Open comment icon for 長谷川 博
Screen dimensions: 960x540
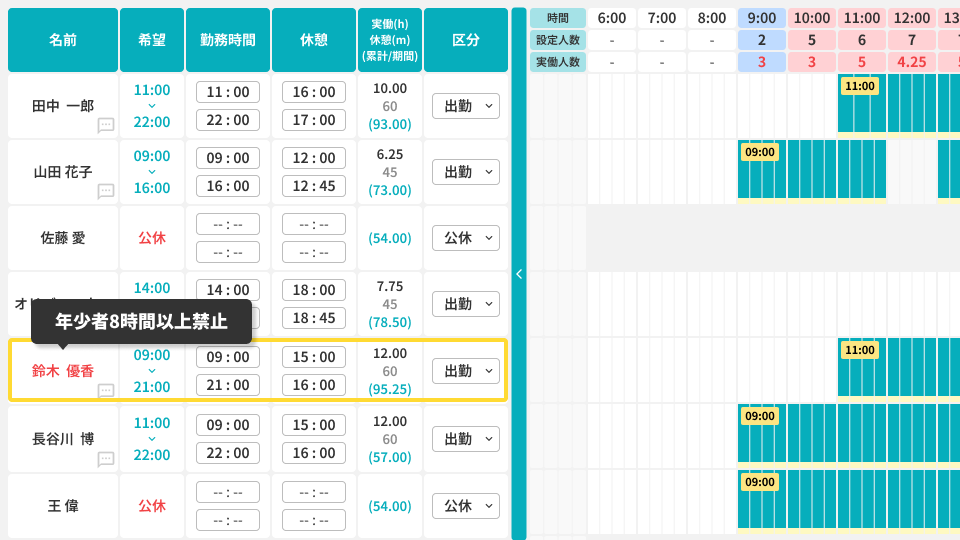click(106, 459)
